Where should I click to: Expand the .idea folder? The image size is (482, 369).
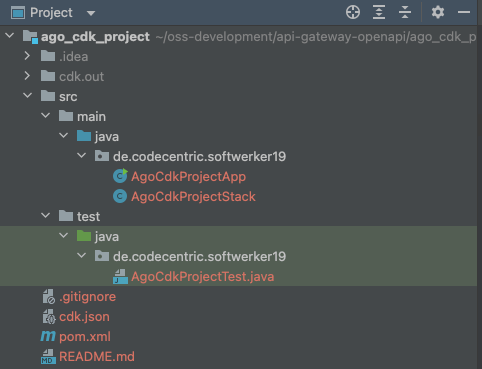click(27, 56)
